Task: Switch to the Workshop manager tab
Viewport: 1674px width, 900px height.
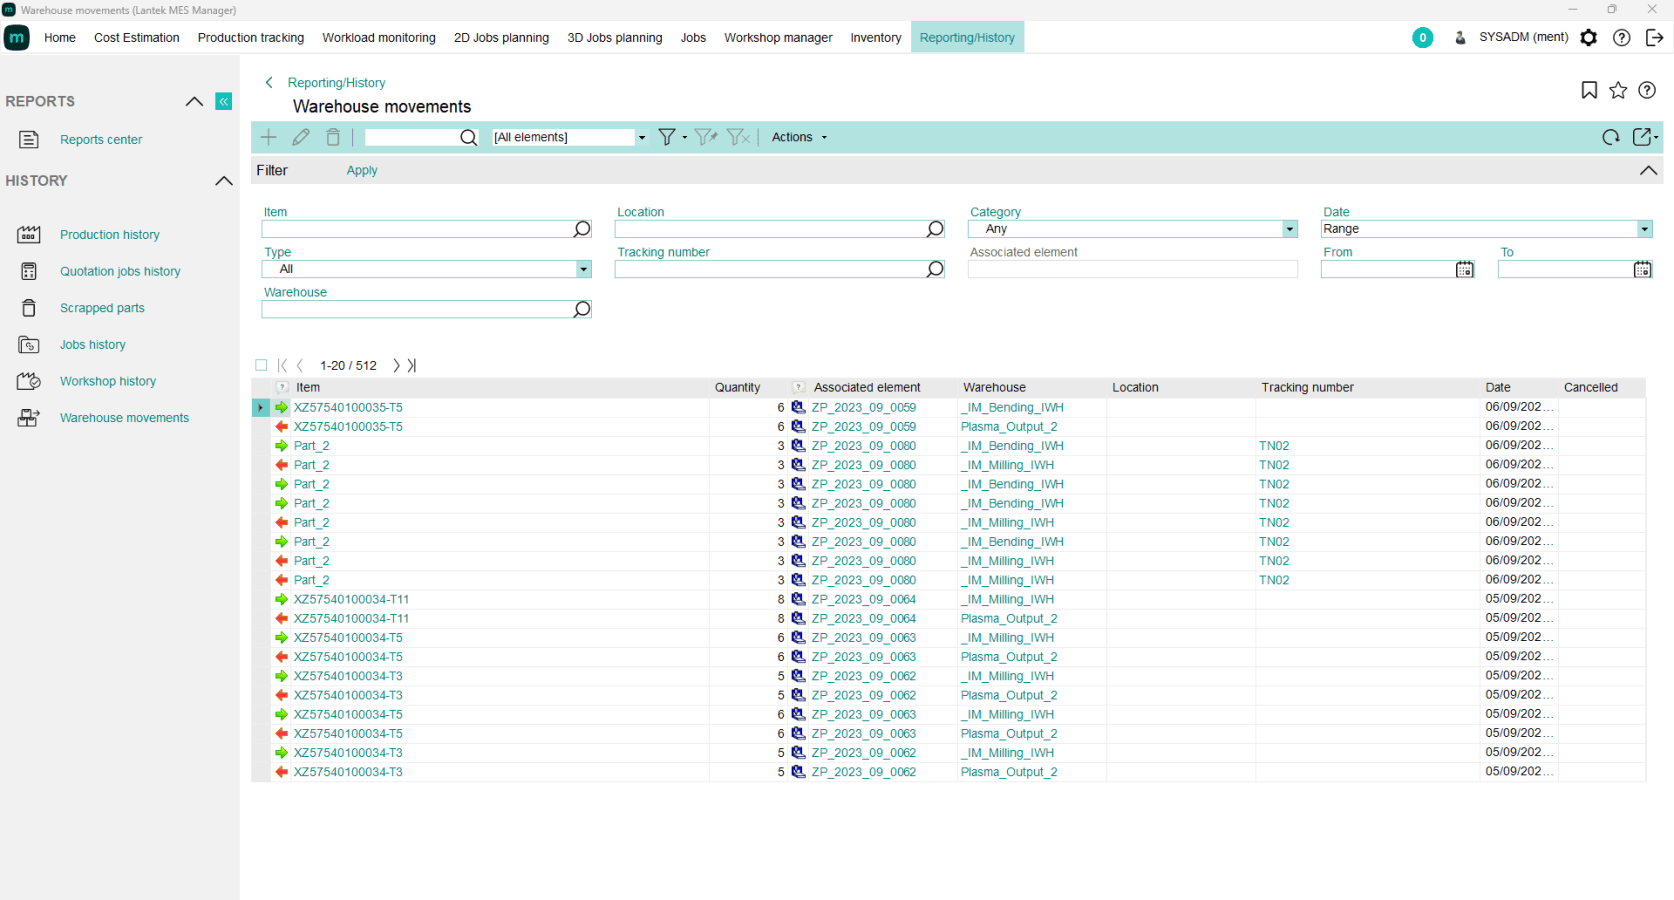Action: point(778,38)
